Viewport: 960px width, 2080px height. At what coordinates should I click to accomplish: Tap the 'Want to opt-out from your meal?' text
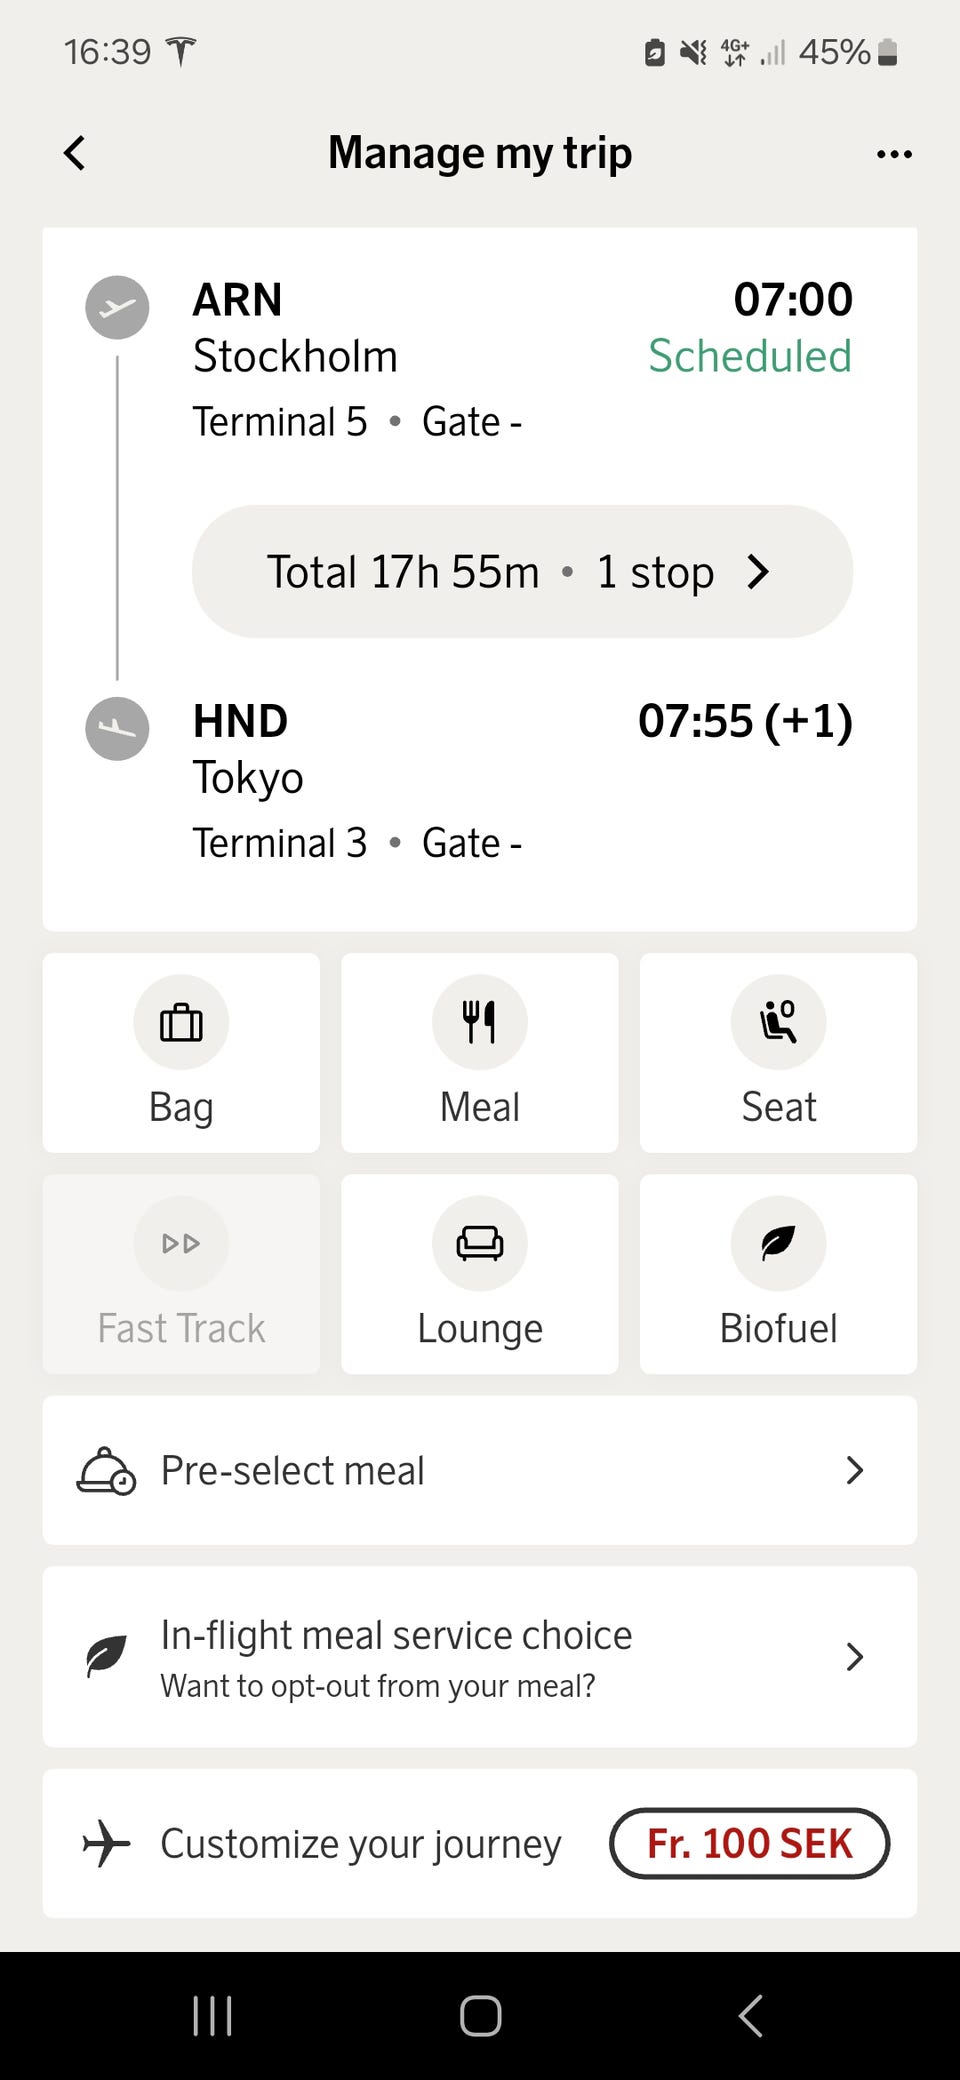click(378, 1686)
